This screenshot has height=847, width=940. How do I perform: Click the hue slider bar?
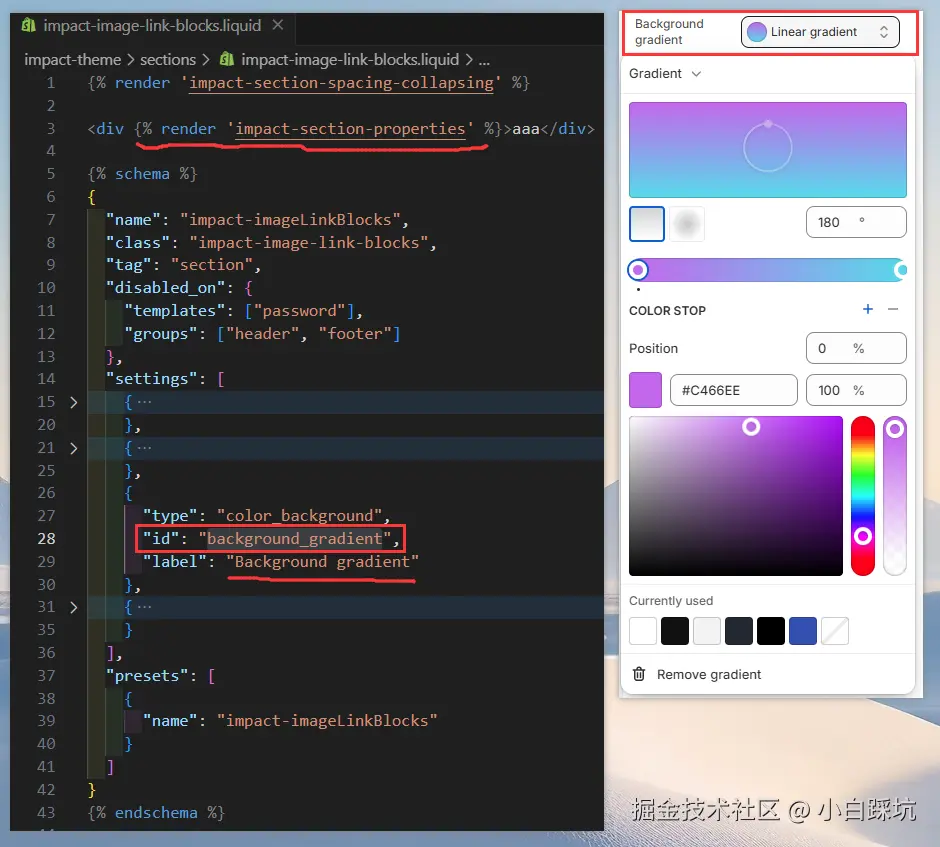click(x=863, y=496)
